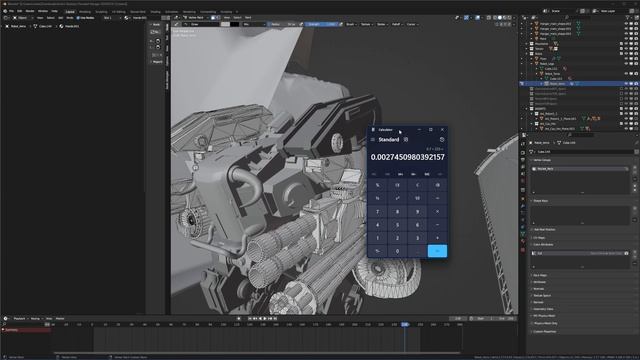
Task: Toggle paint face mask button
Action: click(x=213, y=18)
